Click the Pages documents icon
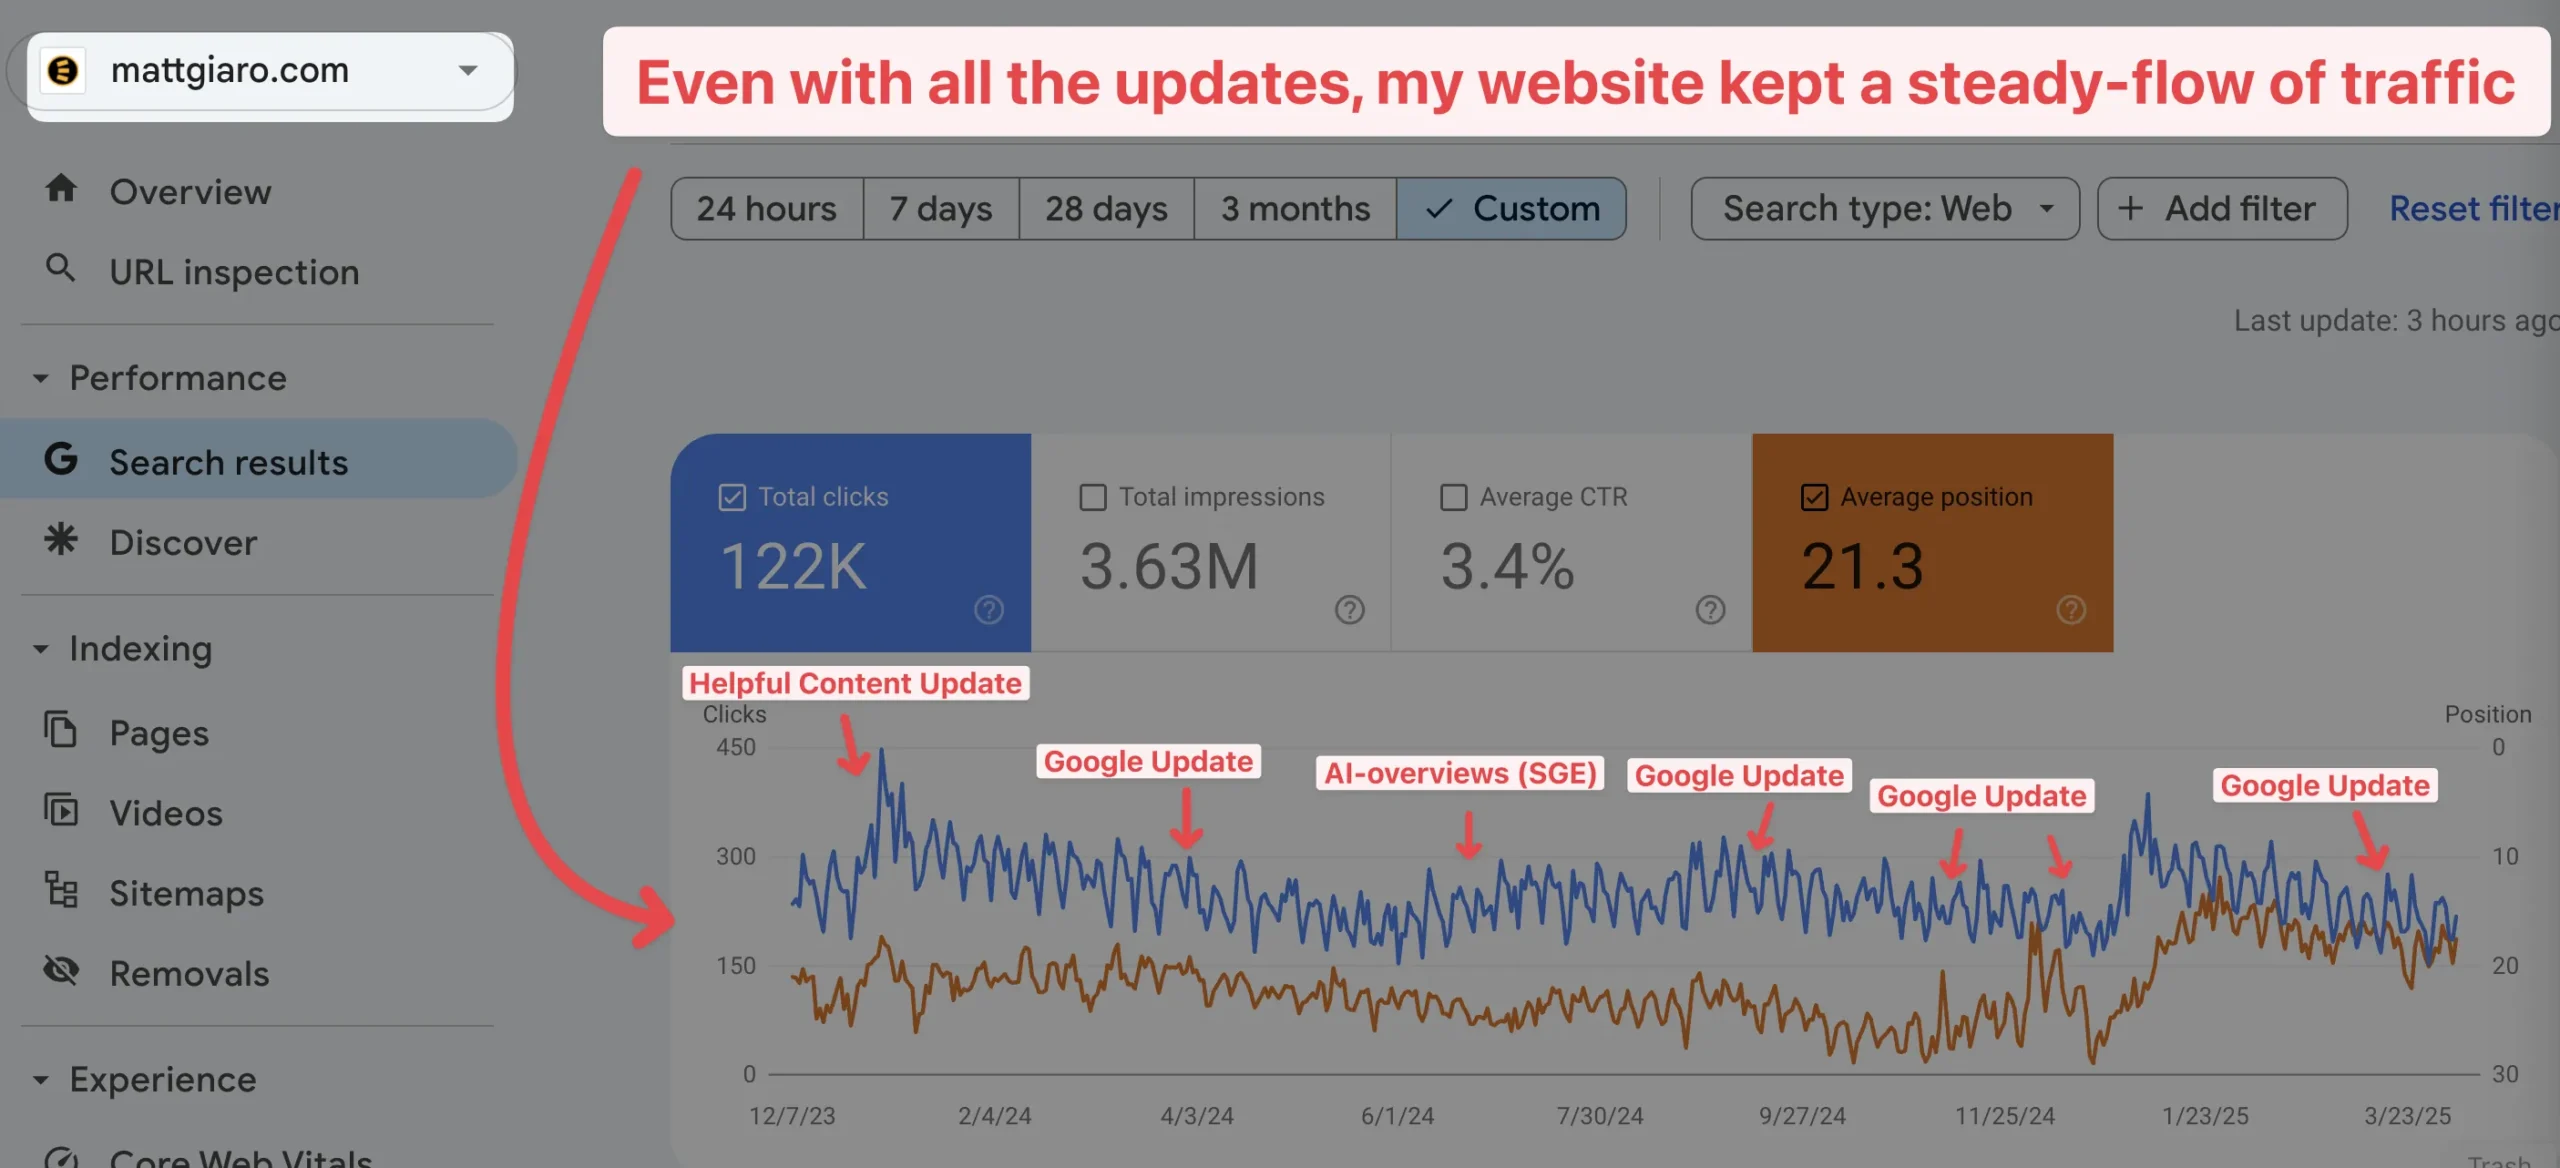 [60, 730]
